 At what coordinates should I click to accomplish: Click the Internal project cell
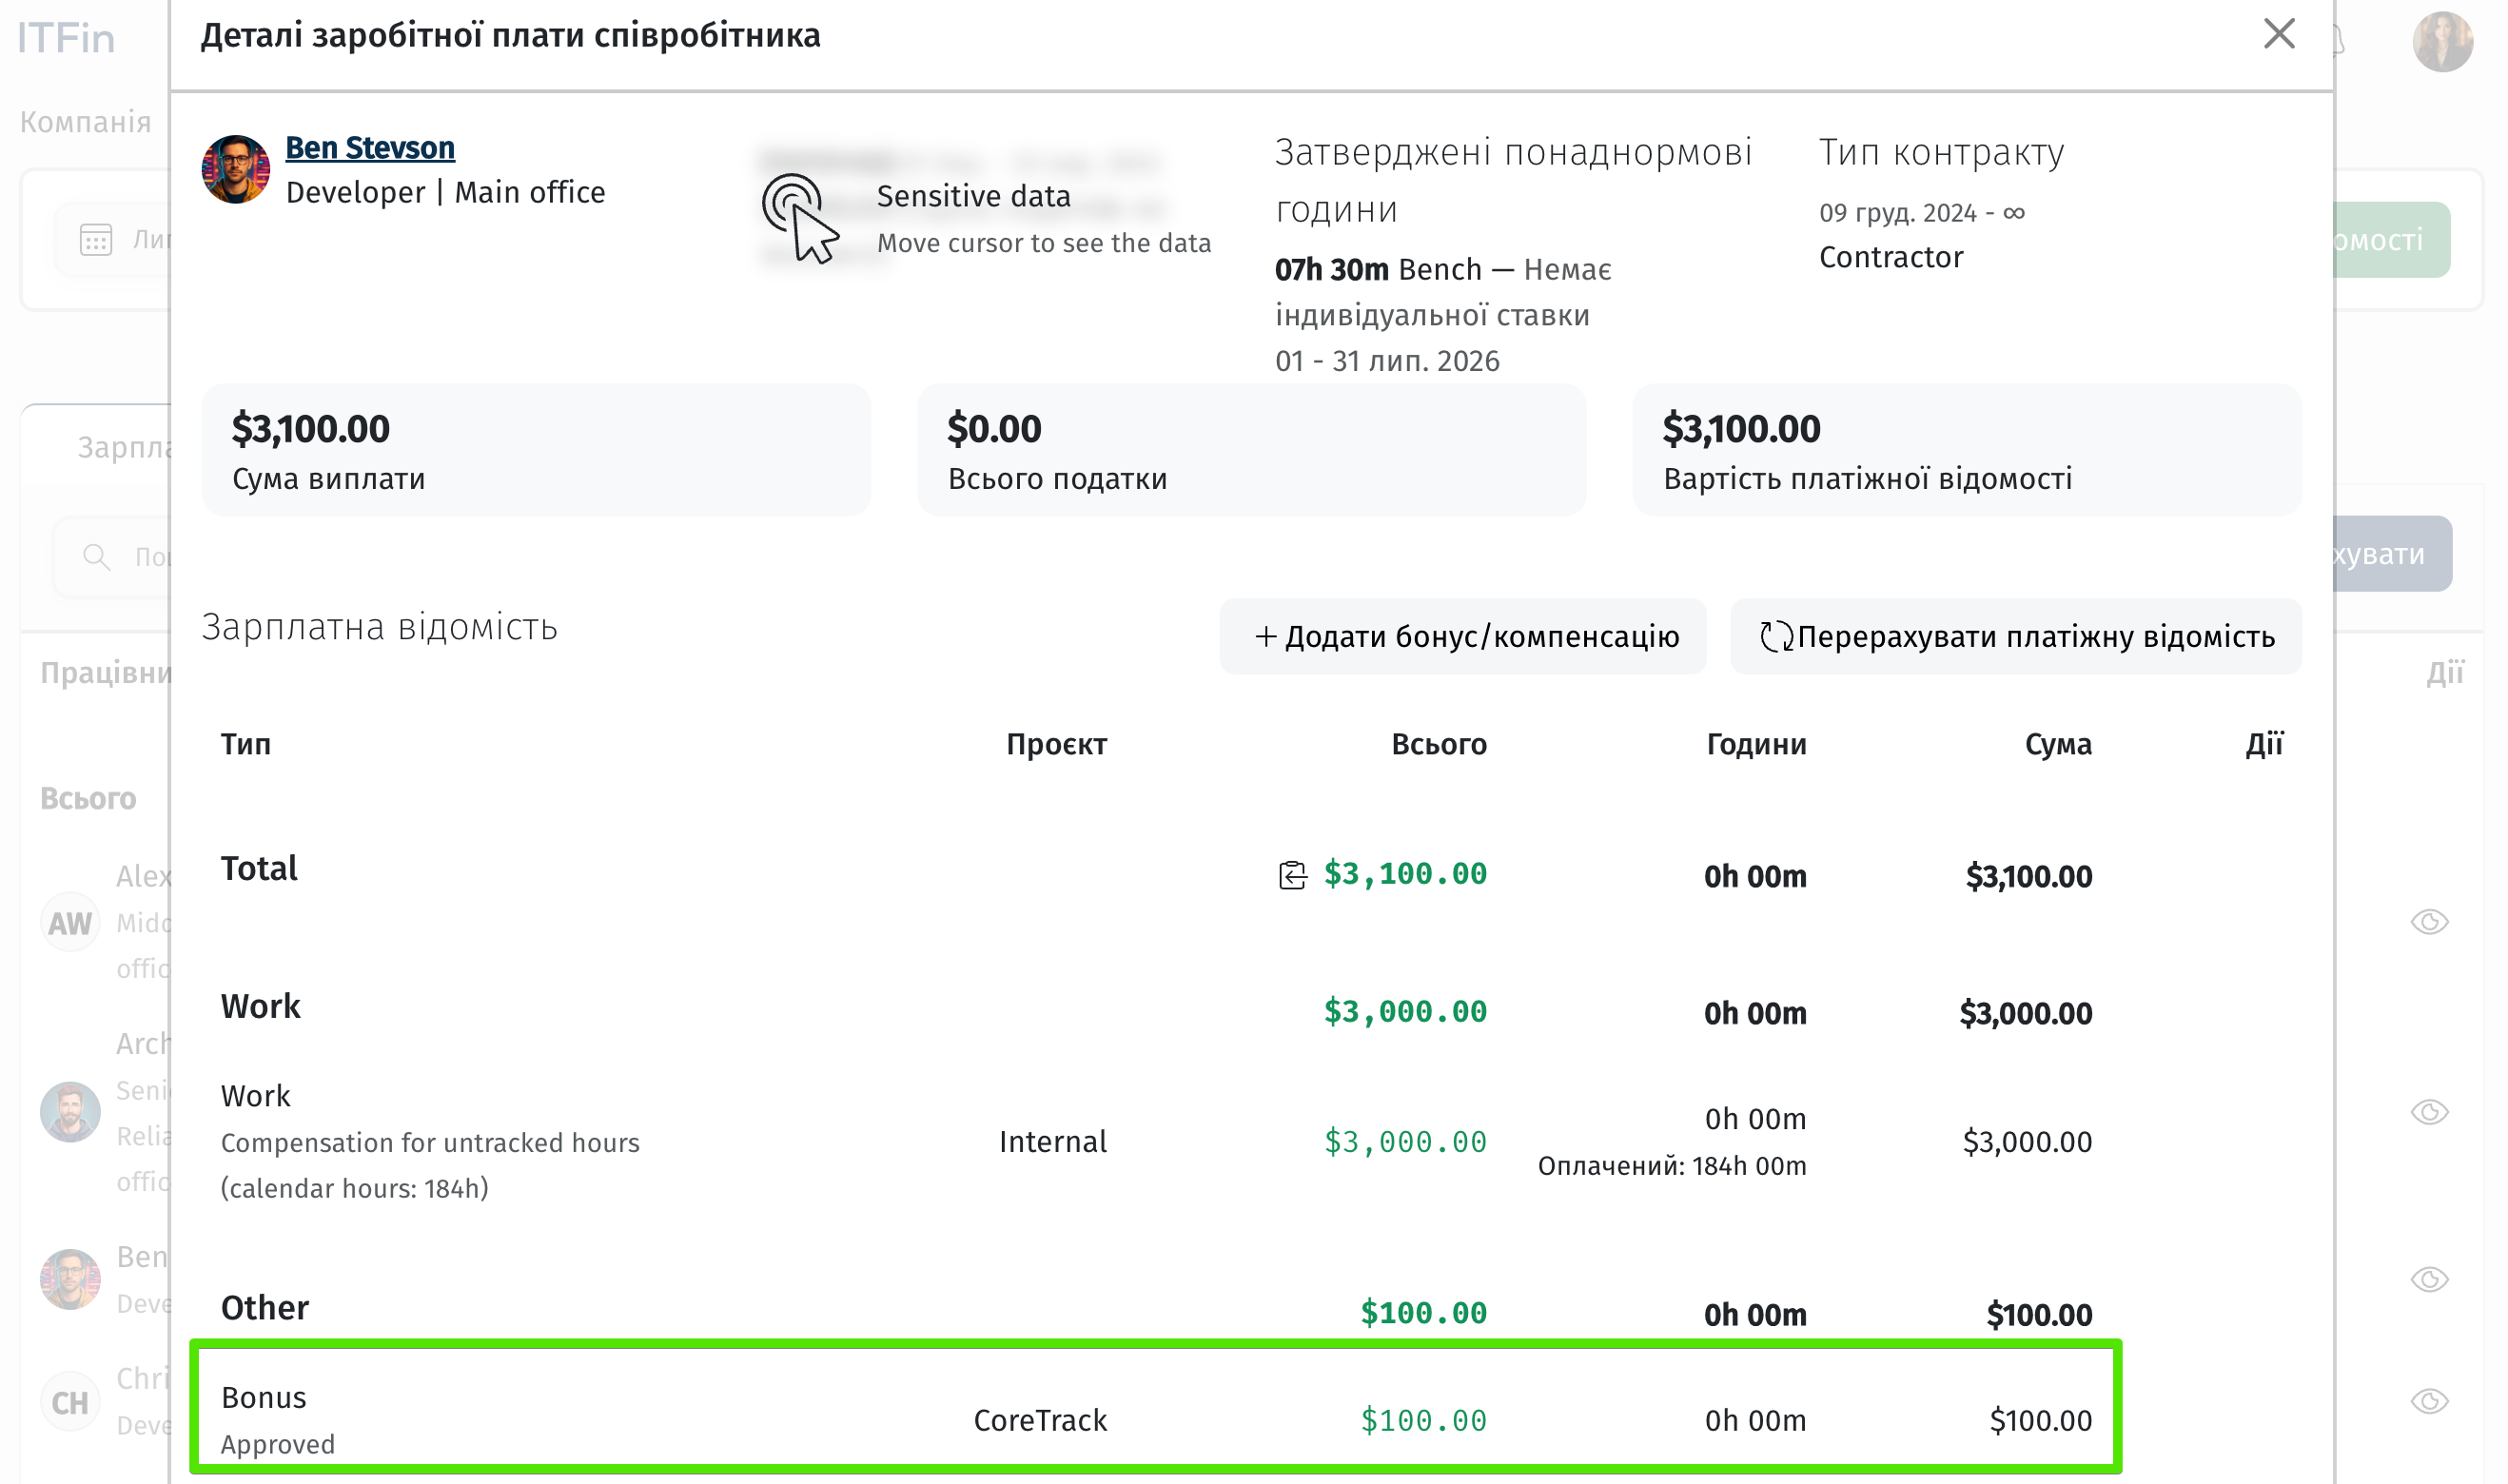(x=1053, y=1141)
